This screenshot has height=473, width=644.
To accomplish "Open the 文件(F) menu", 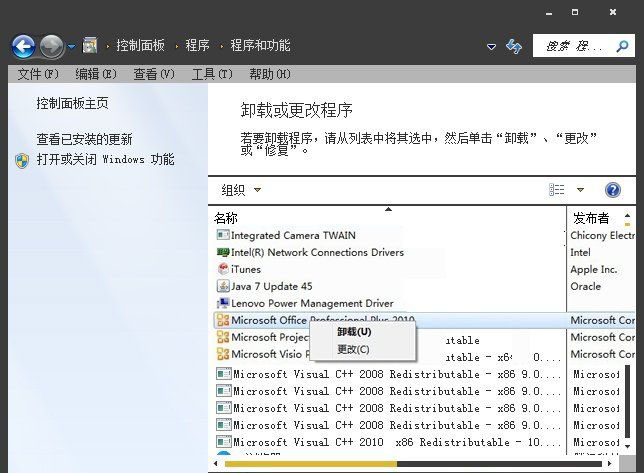I will [x=38, y=74].
